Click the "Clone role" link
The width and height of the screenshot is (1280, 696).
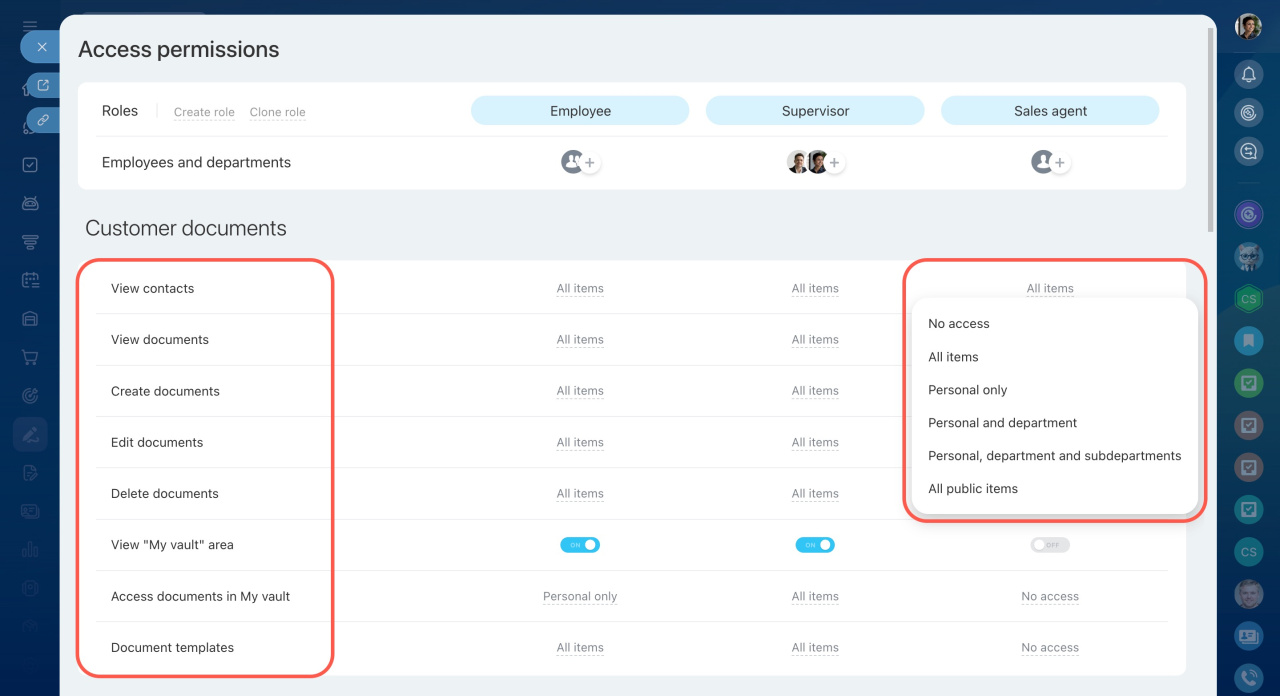[x=277, y=112]
